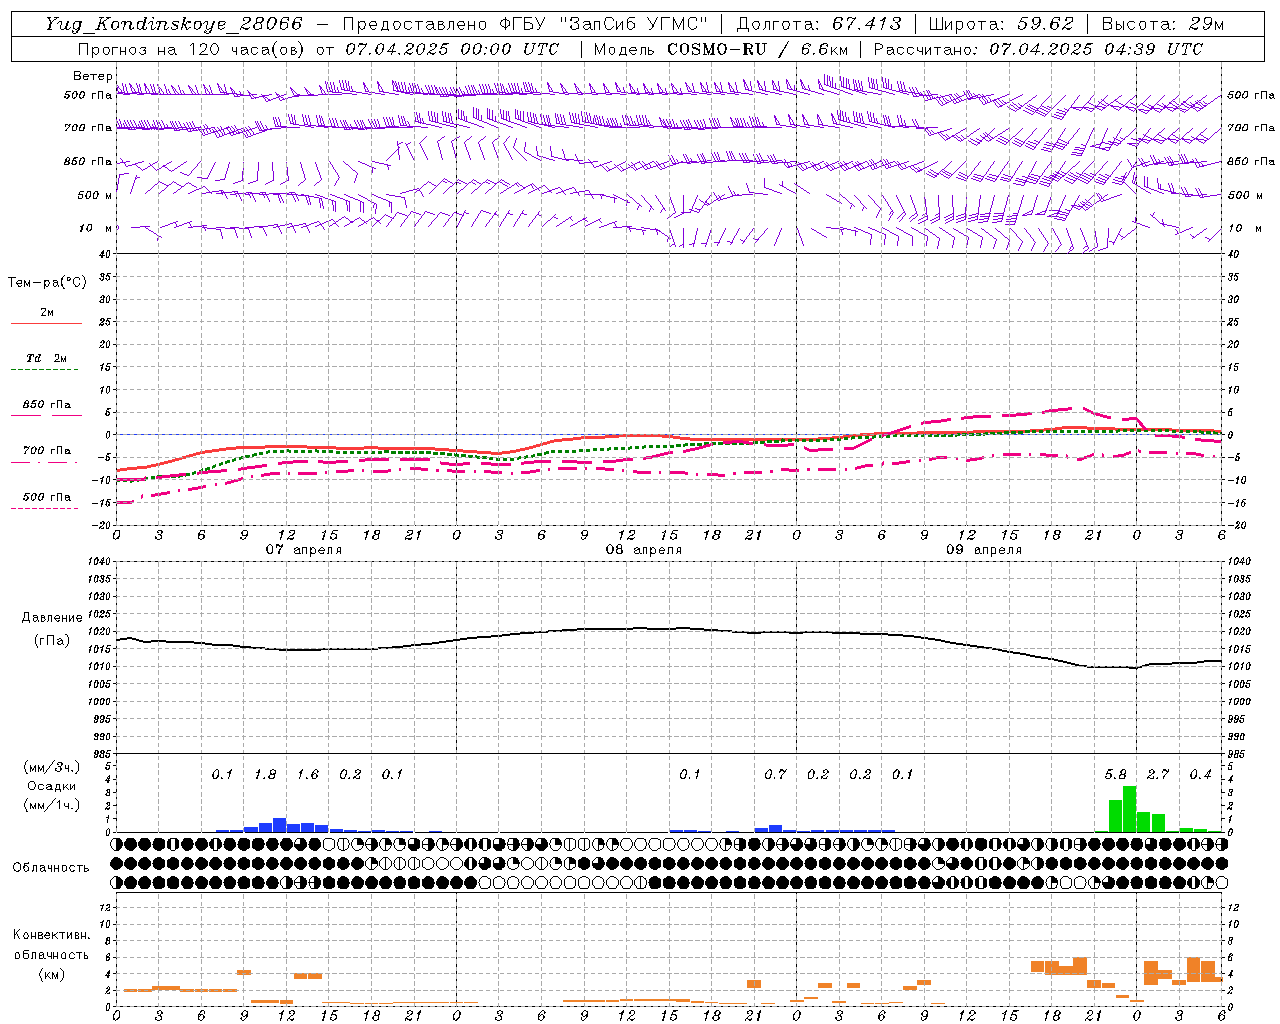This screenshot has width=1280, height=1024.
Task: Click the provider text ФГБУ "ЗапСиб УГМС"
Action: [x=603, y=24]
